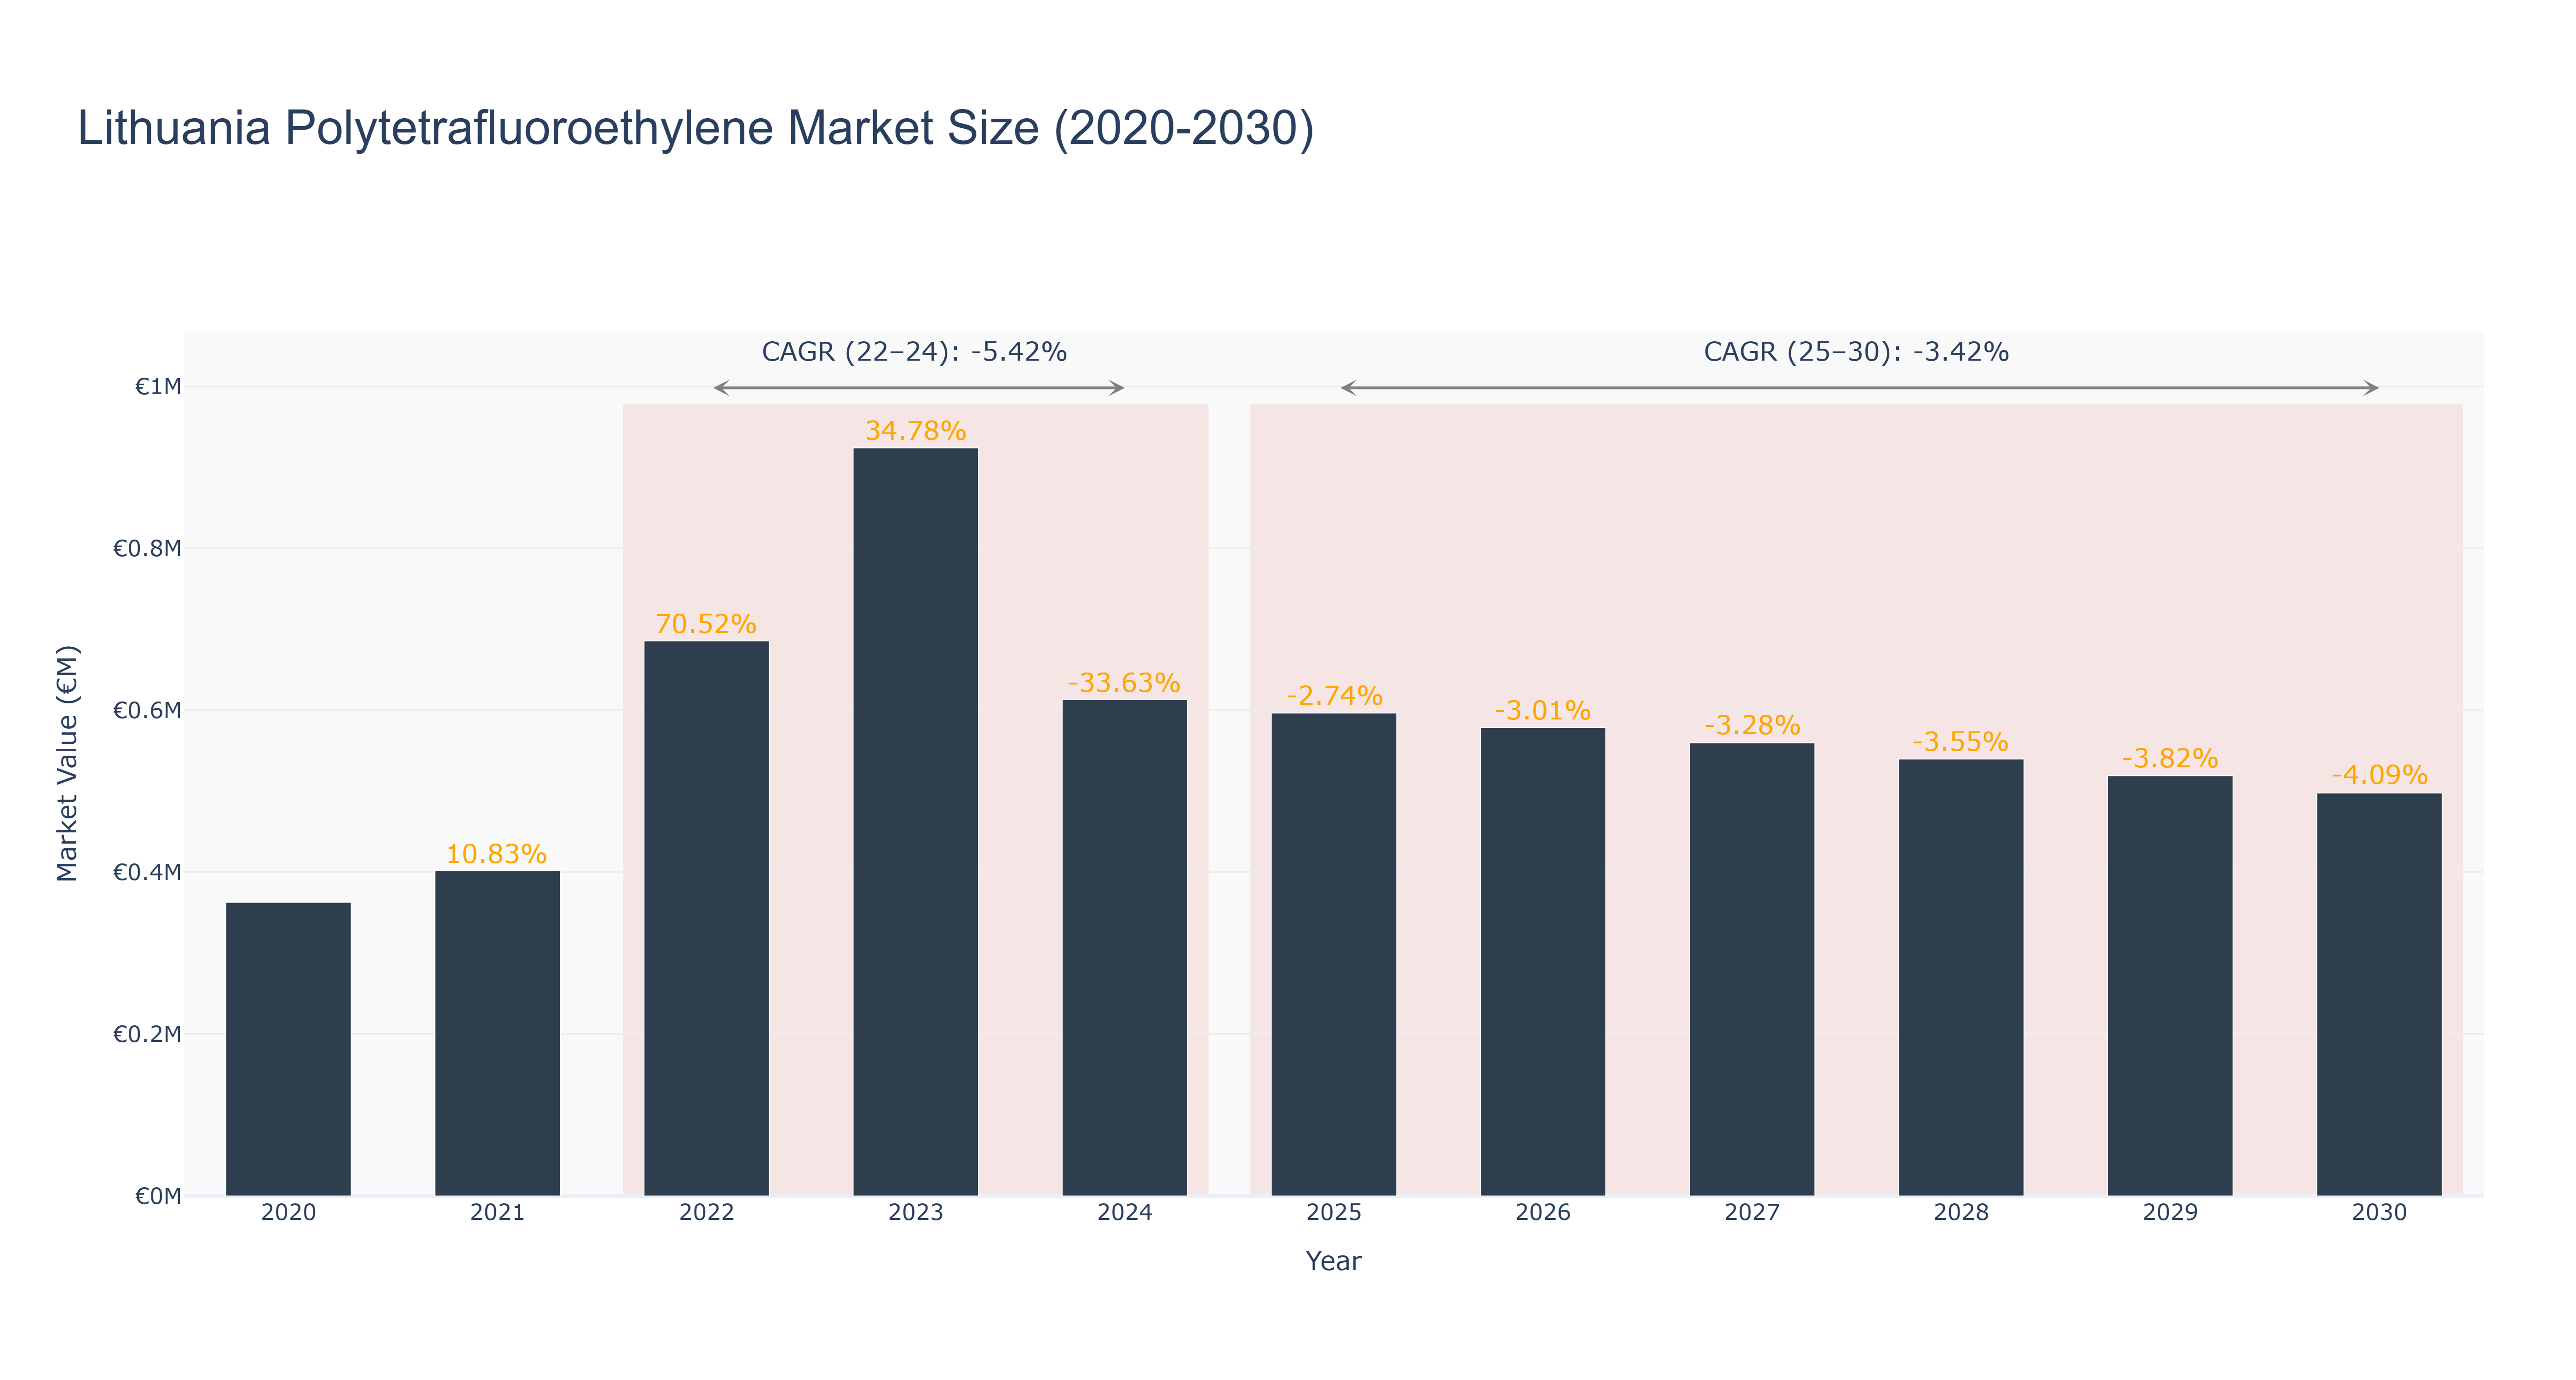Screen dimensions: 2576x1380
Task: Click the 2030 x-axis tick label
Action: 2378,1213
